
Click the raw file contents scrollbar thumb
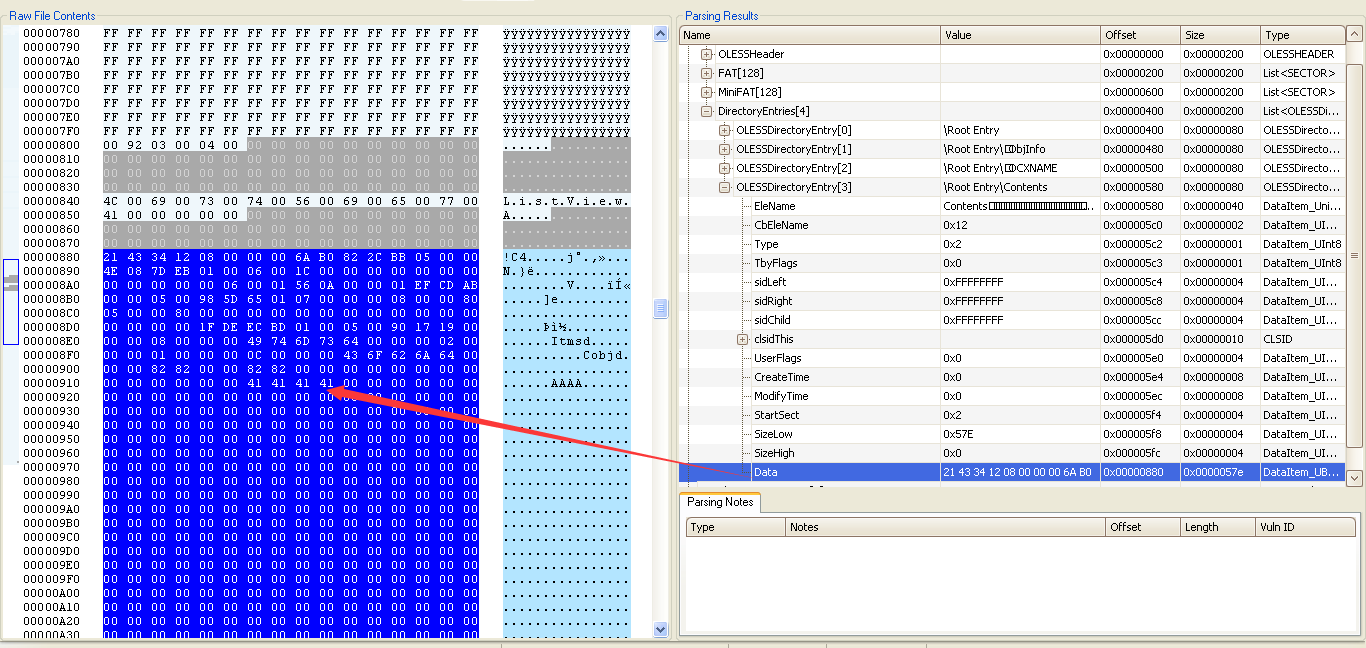[660, 309]
